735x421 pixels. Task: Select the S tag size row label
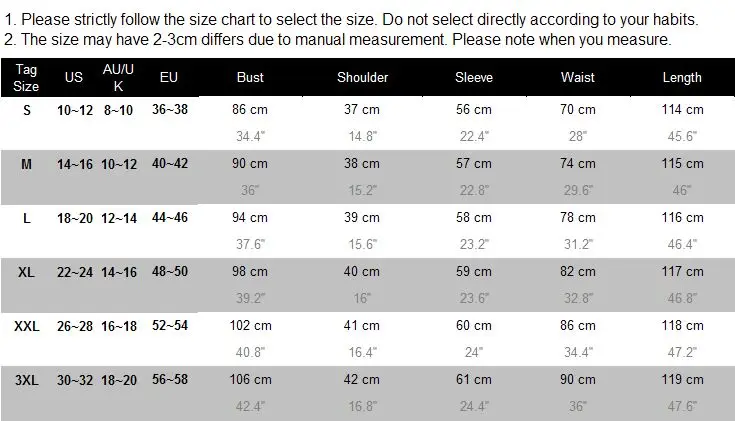click(27, 110)
